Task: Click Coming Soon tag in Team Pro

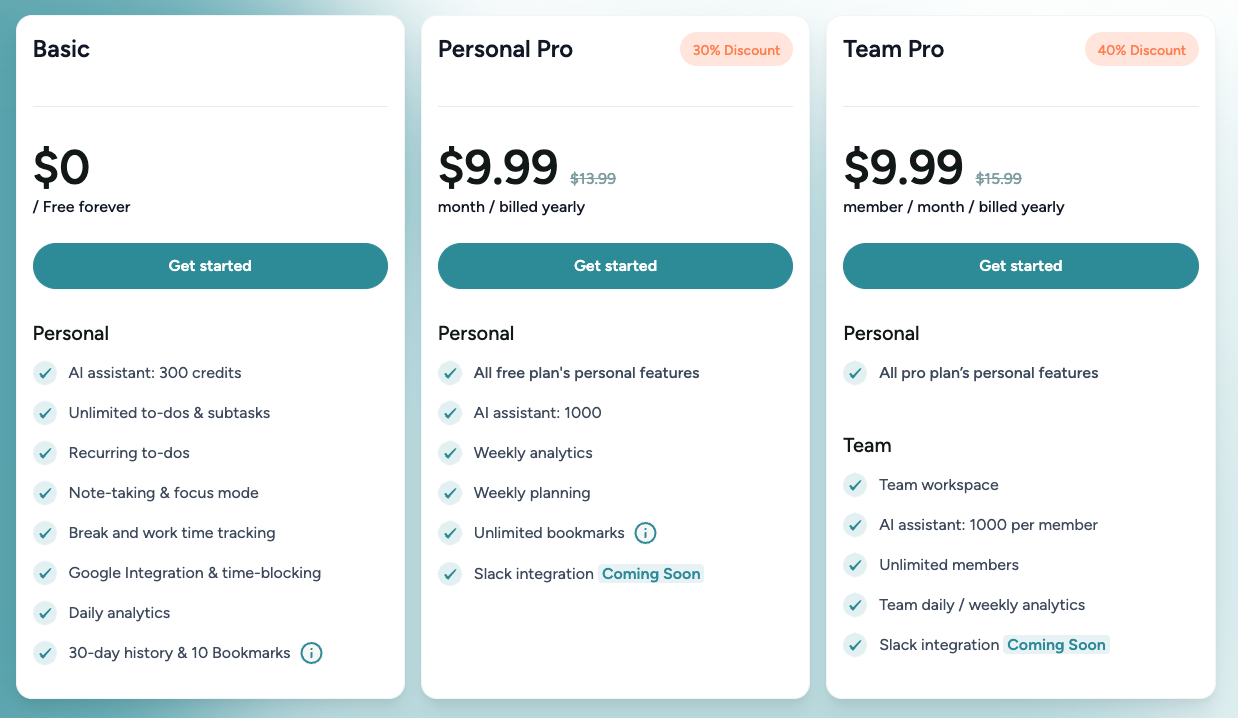Action: click(1056, 645)
